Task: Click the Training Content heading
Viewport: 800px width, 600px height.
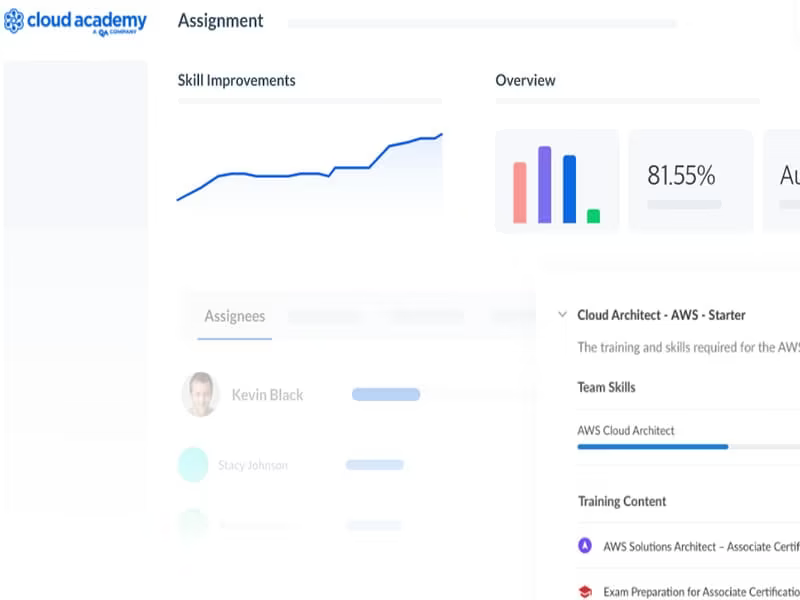Action: coord(622,502)
